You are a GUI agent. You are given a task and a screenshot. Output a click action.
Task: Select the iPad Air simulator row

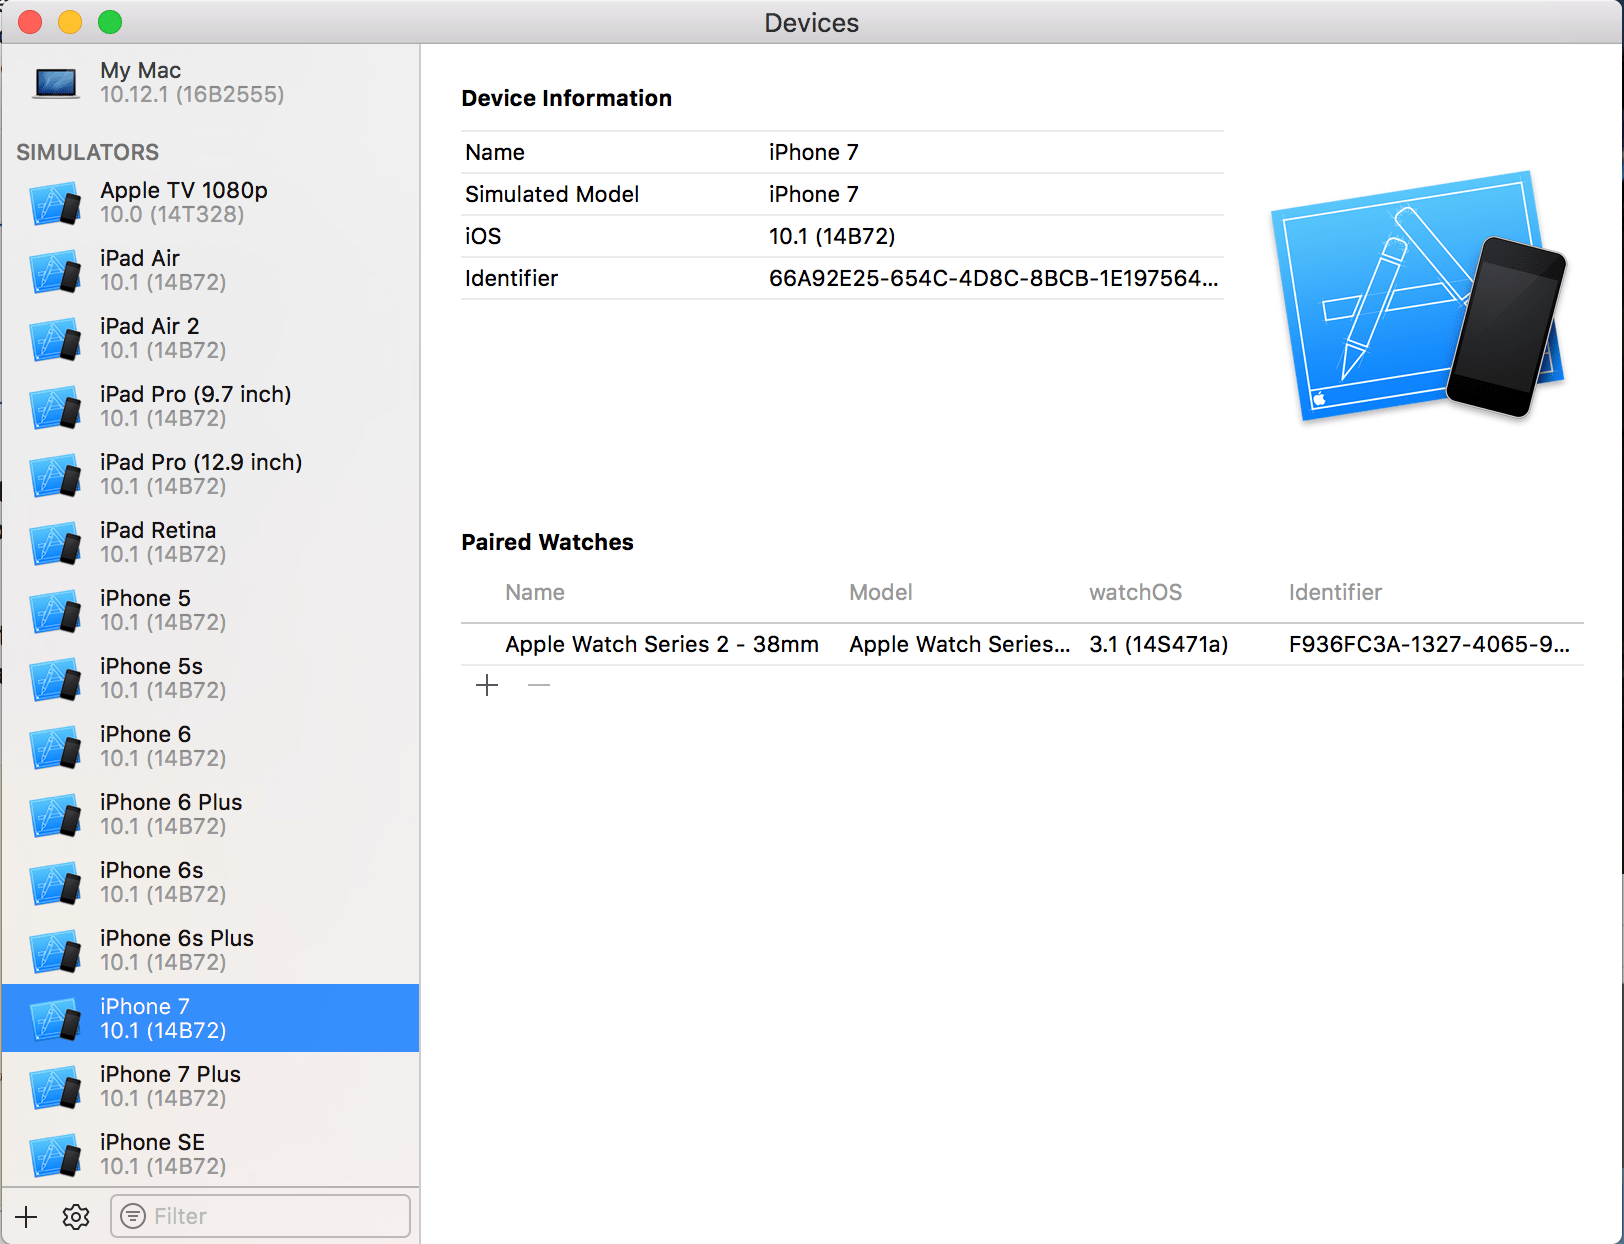[210, 271]
